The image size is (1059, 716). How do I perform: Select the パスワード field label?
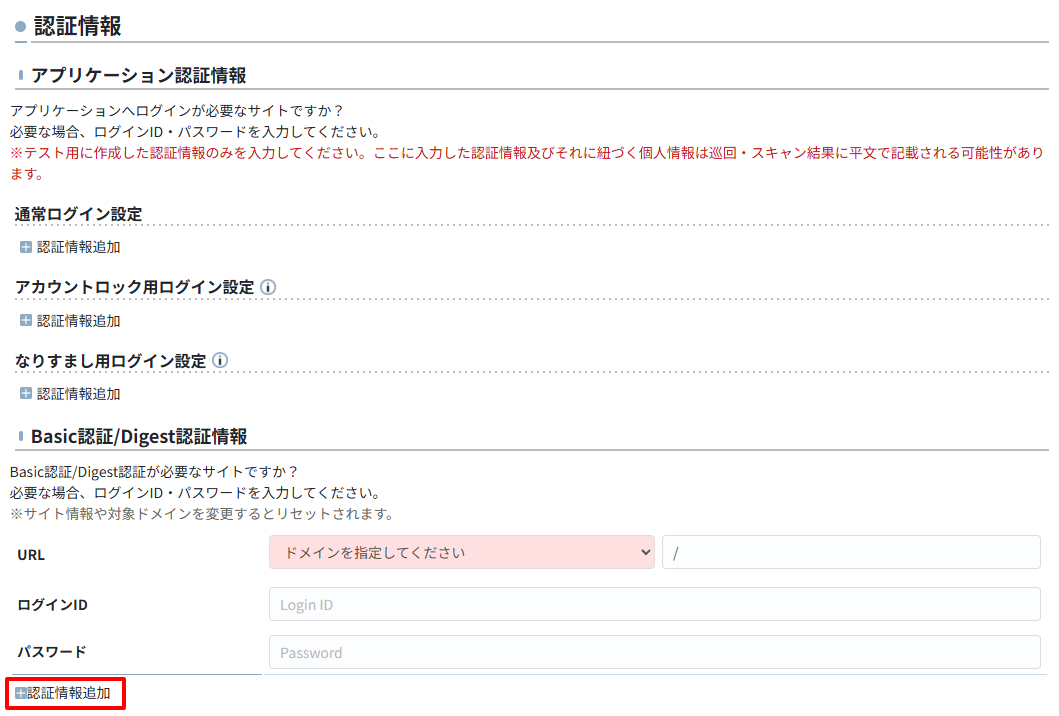pos(52,652)
